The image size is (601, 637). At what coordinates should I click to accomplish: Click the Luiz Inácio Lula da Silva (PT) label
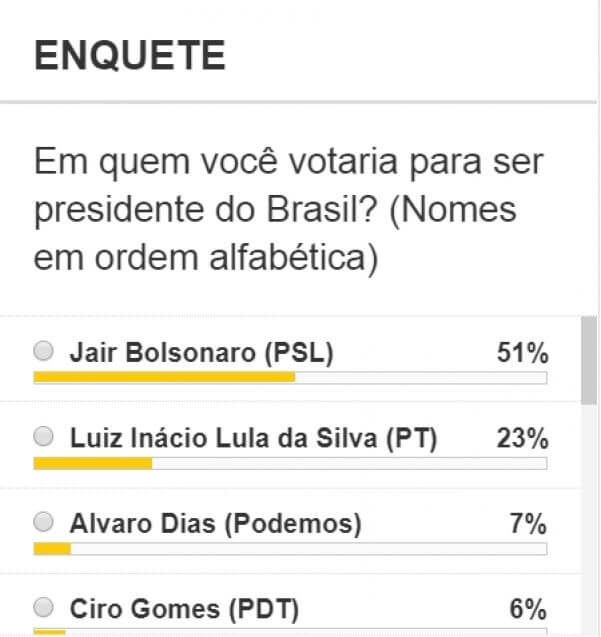254,439
